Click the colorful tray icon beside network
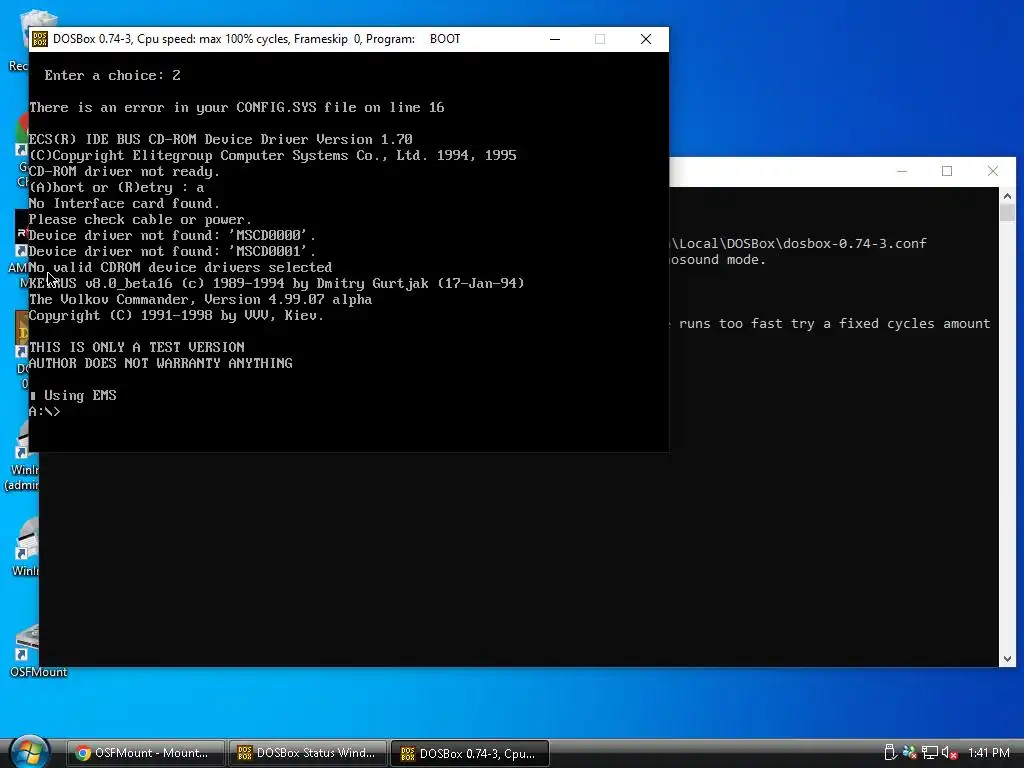 [x=909, y=753]
